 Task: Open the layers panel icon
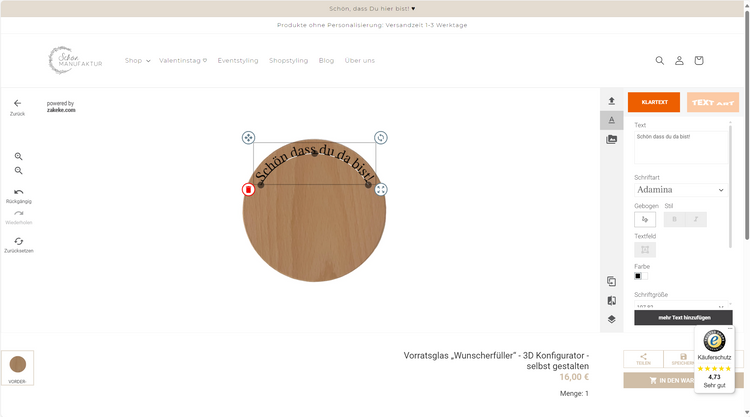(x=611, y=319)
